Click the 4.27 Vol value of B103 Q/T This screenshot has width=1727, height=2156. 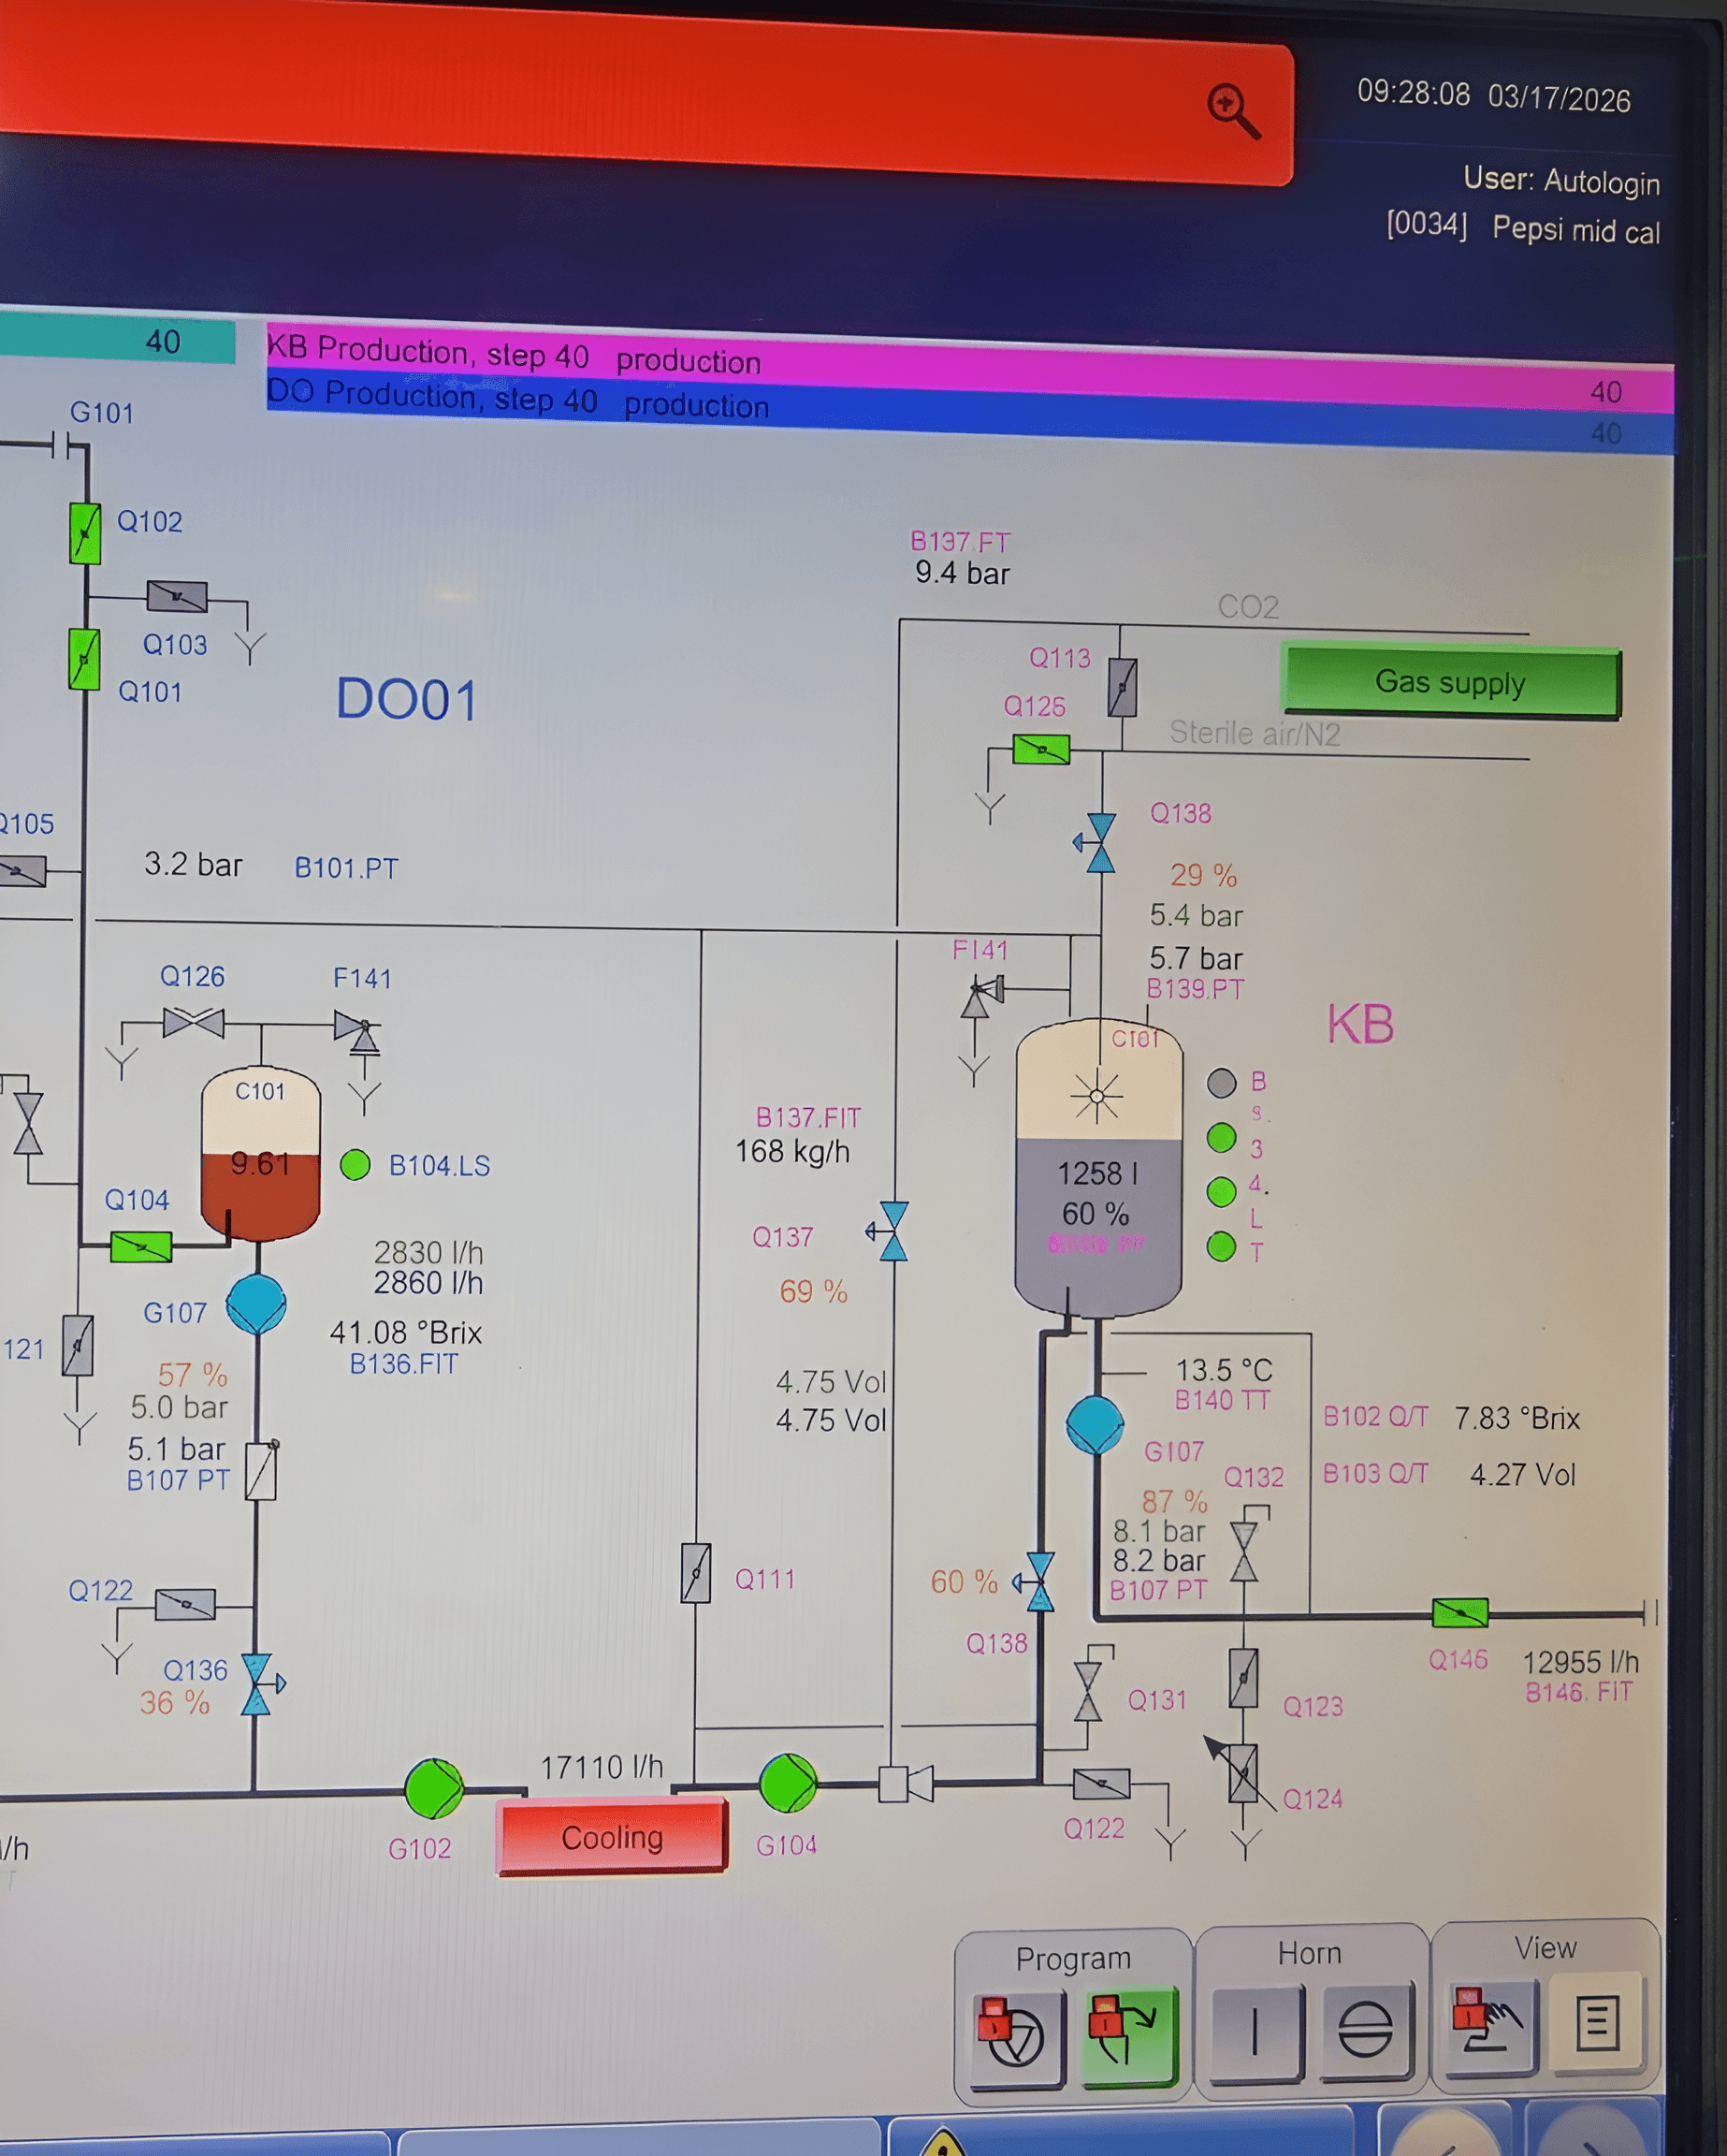coord(1522,1474)
